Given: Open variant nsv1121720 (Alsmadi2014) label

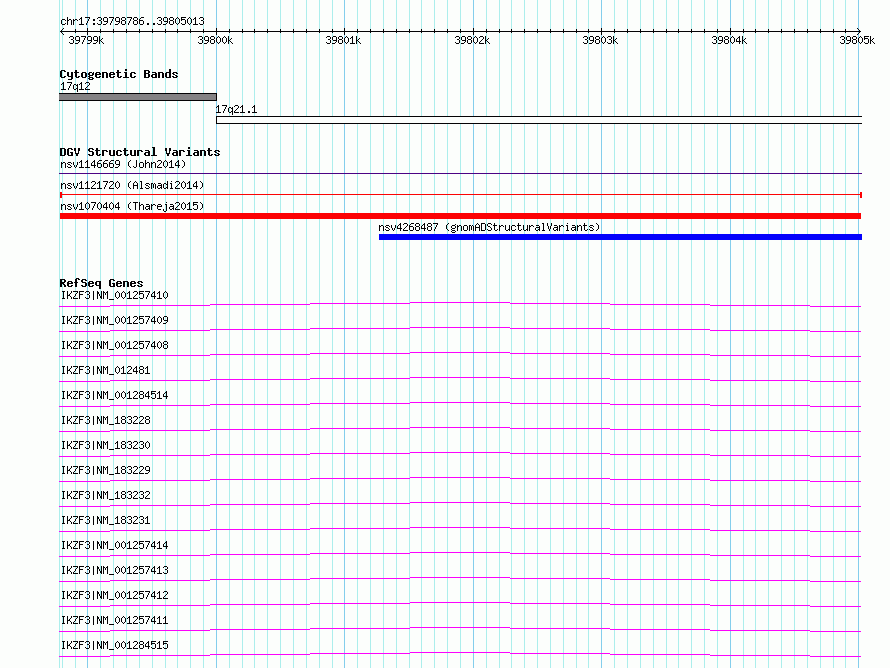Looking at the screenshot, I should point(132,186).
